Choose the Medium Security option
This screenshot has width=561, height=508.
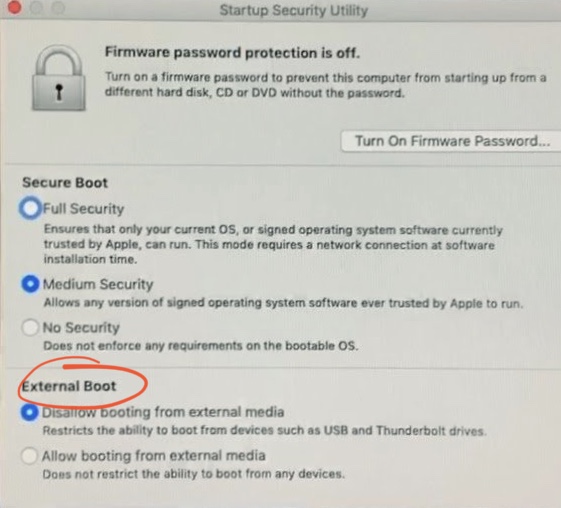30,284
